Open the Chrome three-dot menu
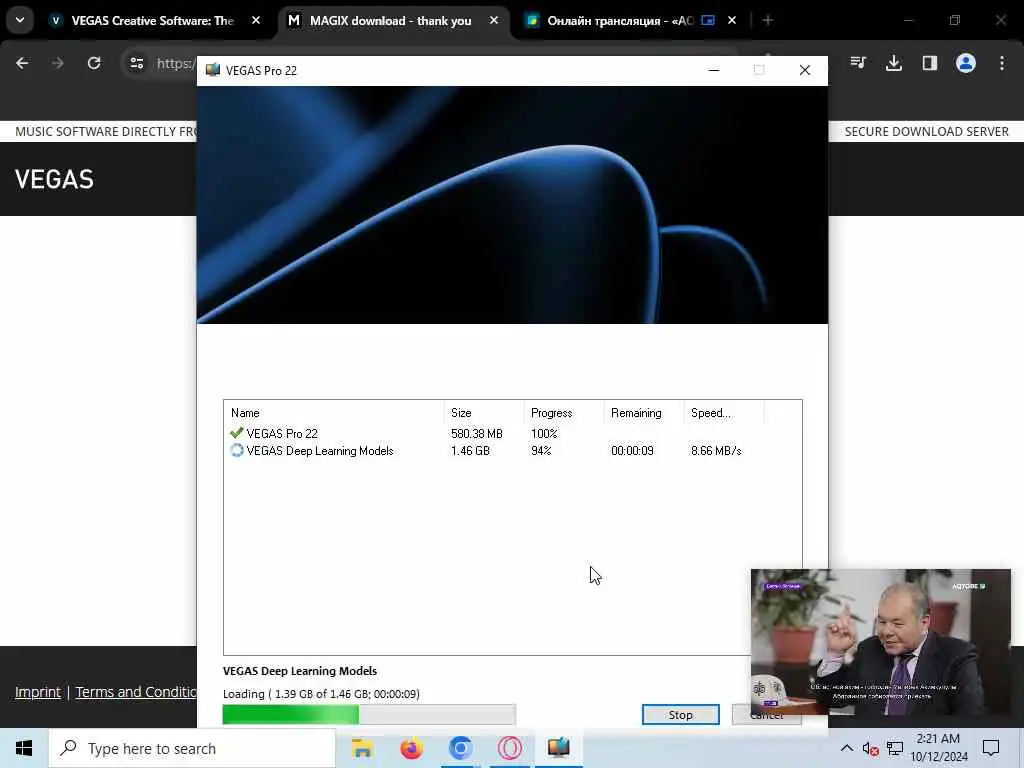 [1002, 63]
